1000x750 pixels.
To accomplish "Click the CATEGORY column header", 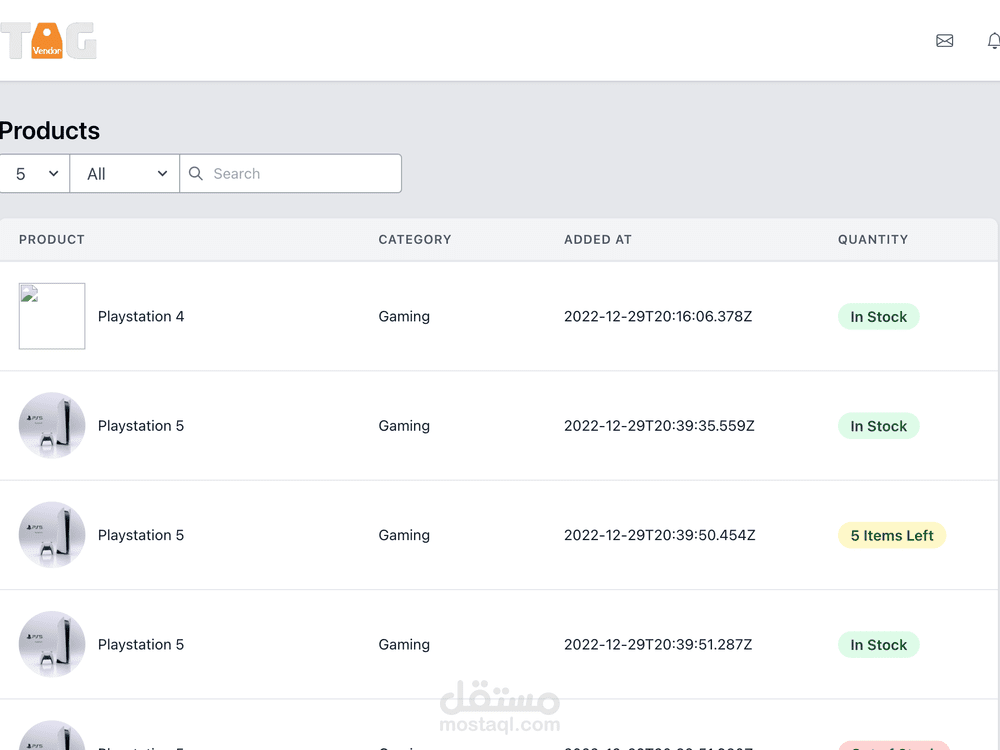I will click(x=415, y=240).
